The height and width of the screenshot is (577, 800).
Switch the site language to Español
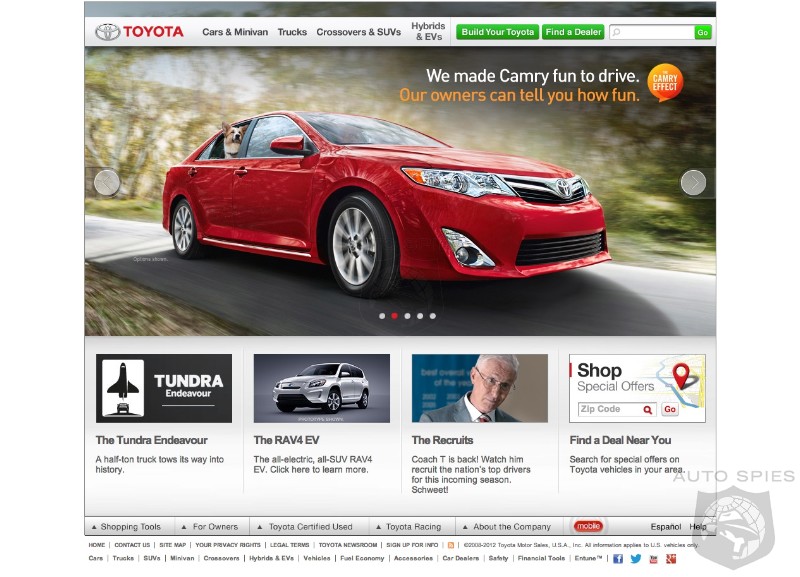(x=666, y=526)
